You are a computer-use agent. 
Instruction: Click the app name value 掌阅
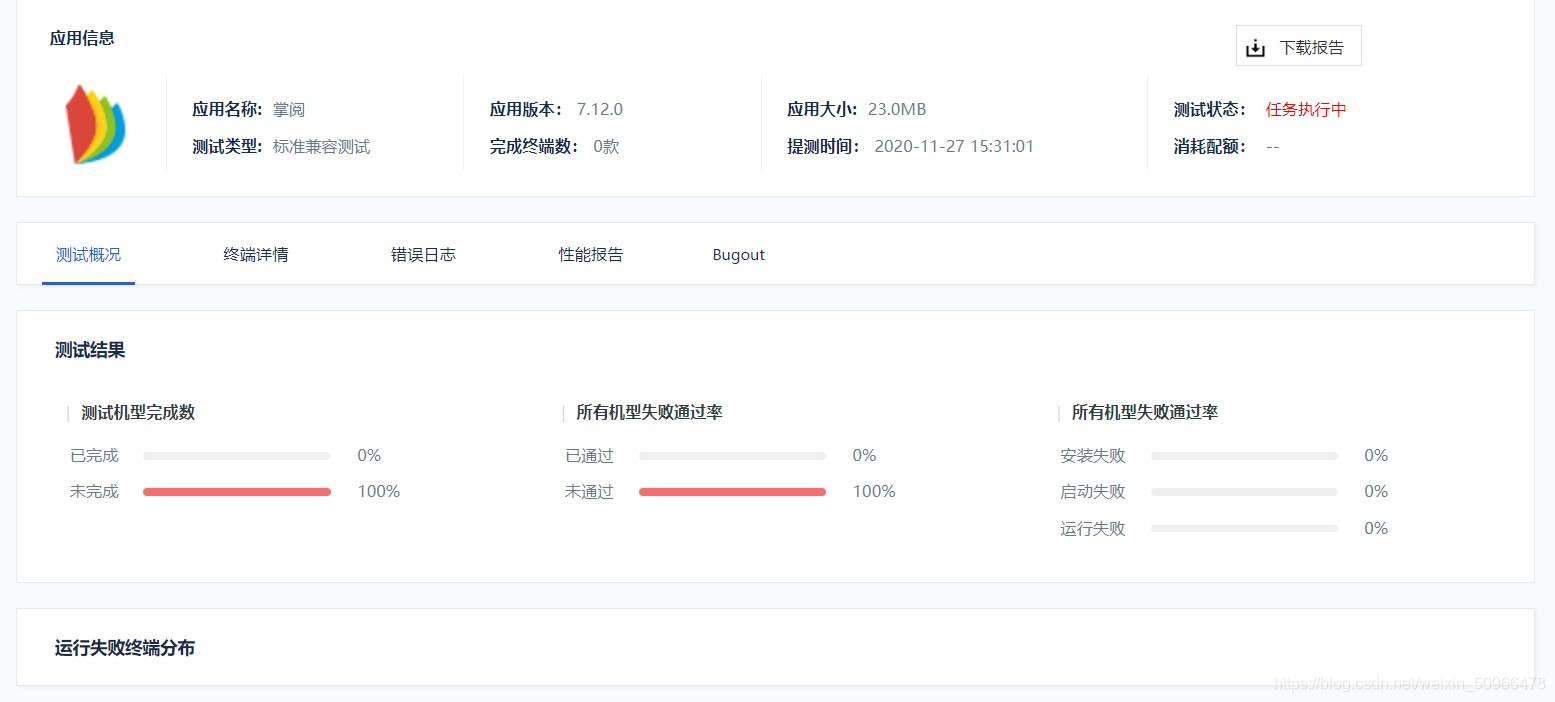(x=289, y=110)
